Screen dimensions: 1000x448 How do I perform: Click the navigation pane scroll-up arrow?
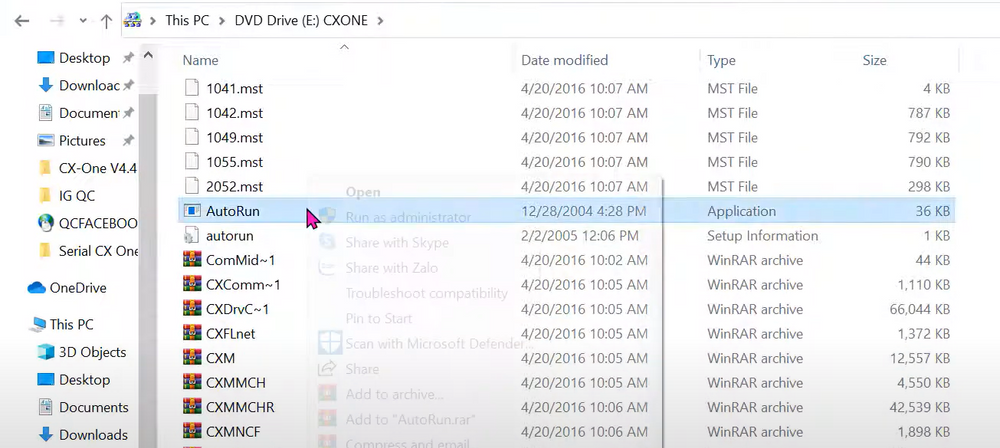148,56
